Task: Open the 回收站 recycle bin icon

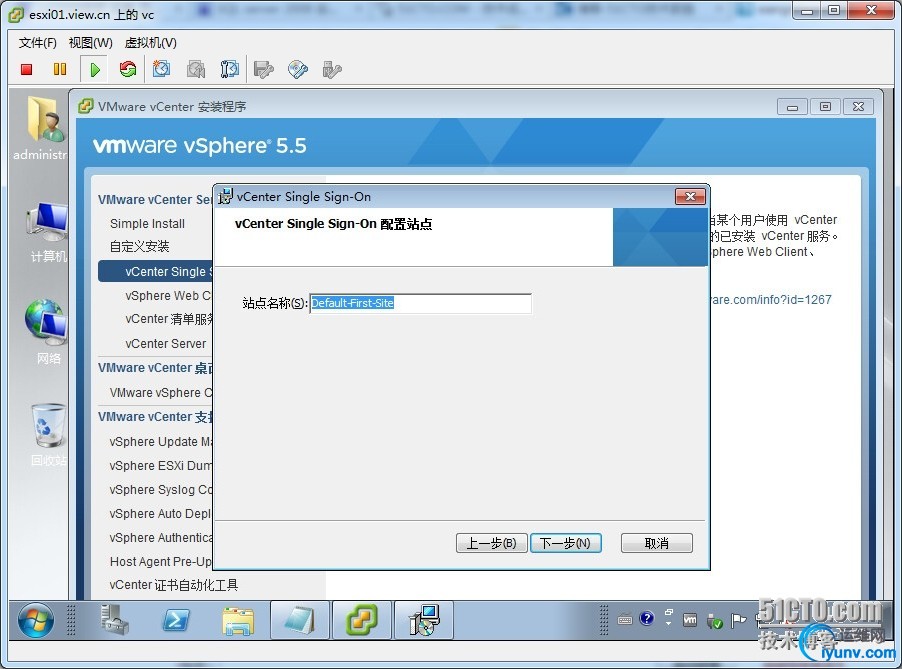Action: tap(48, 434)
